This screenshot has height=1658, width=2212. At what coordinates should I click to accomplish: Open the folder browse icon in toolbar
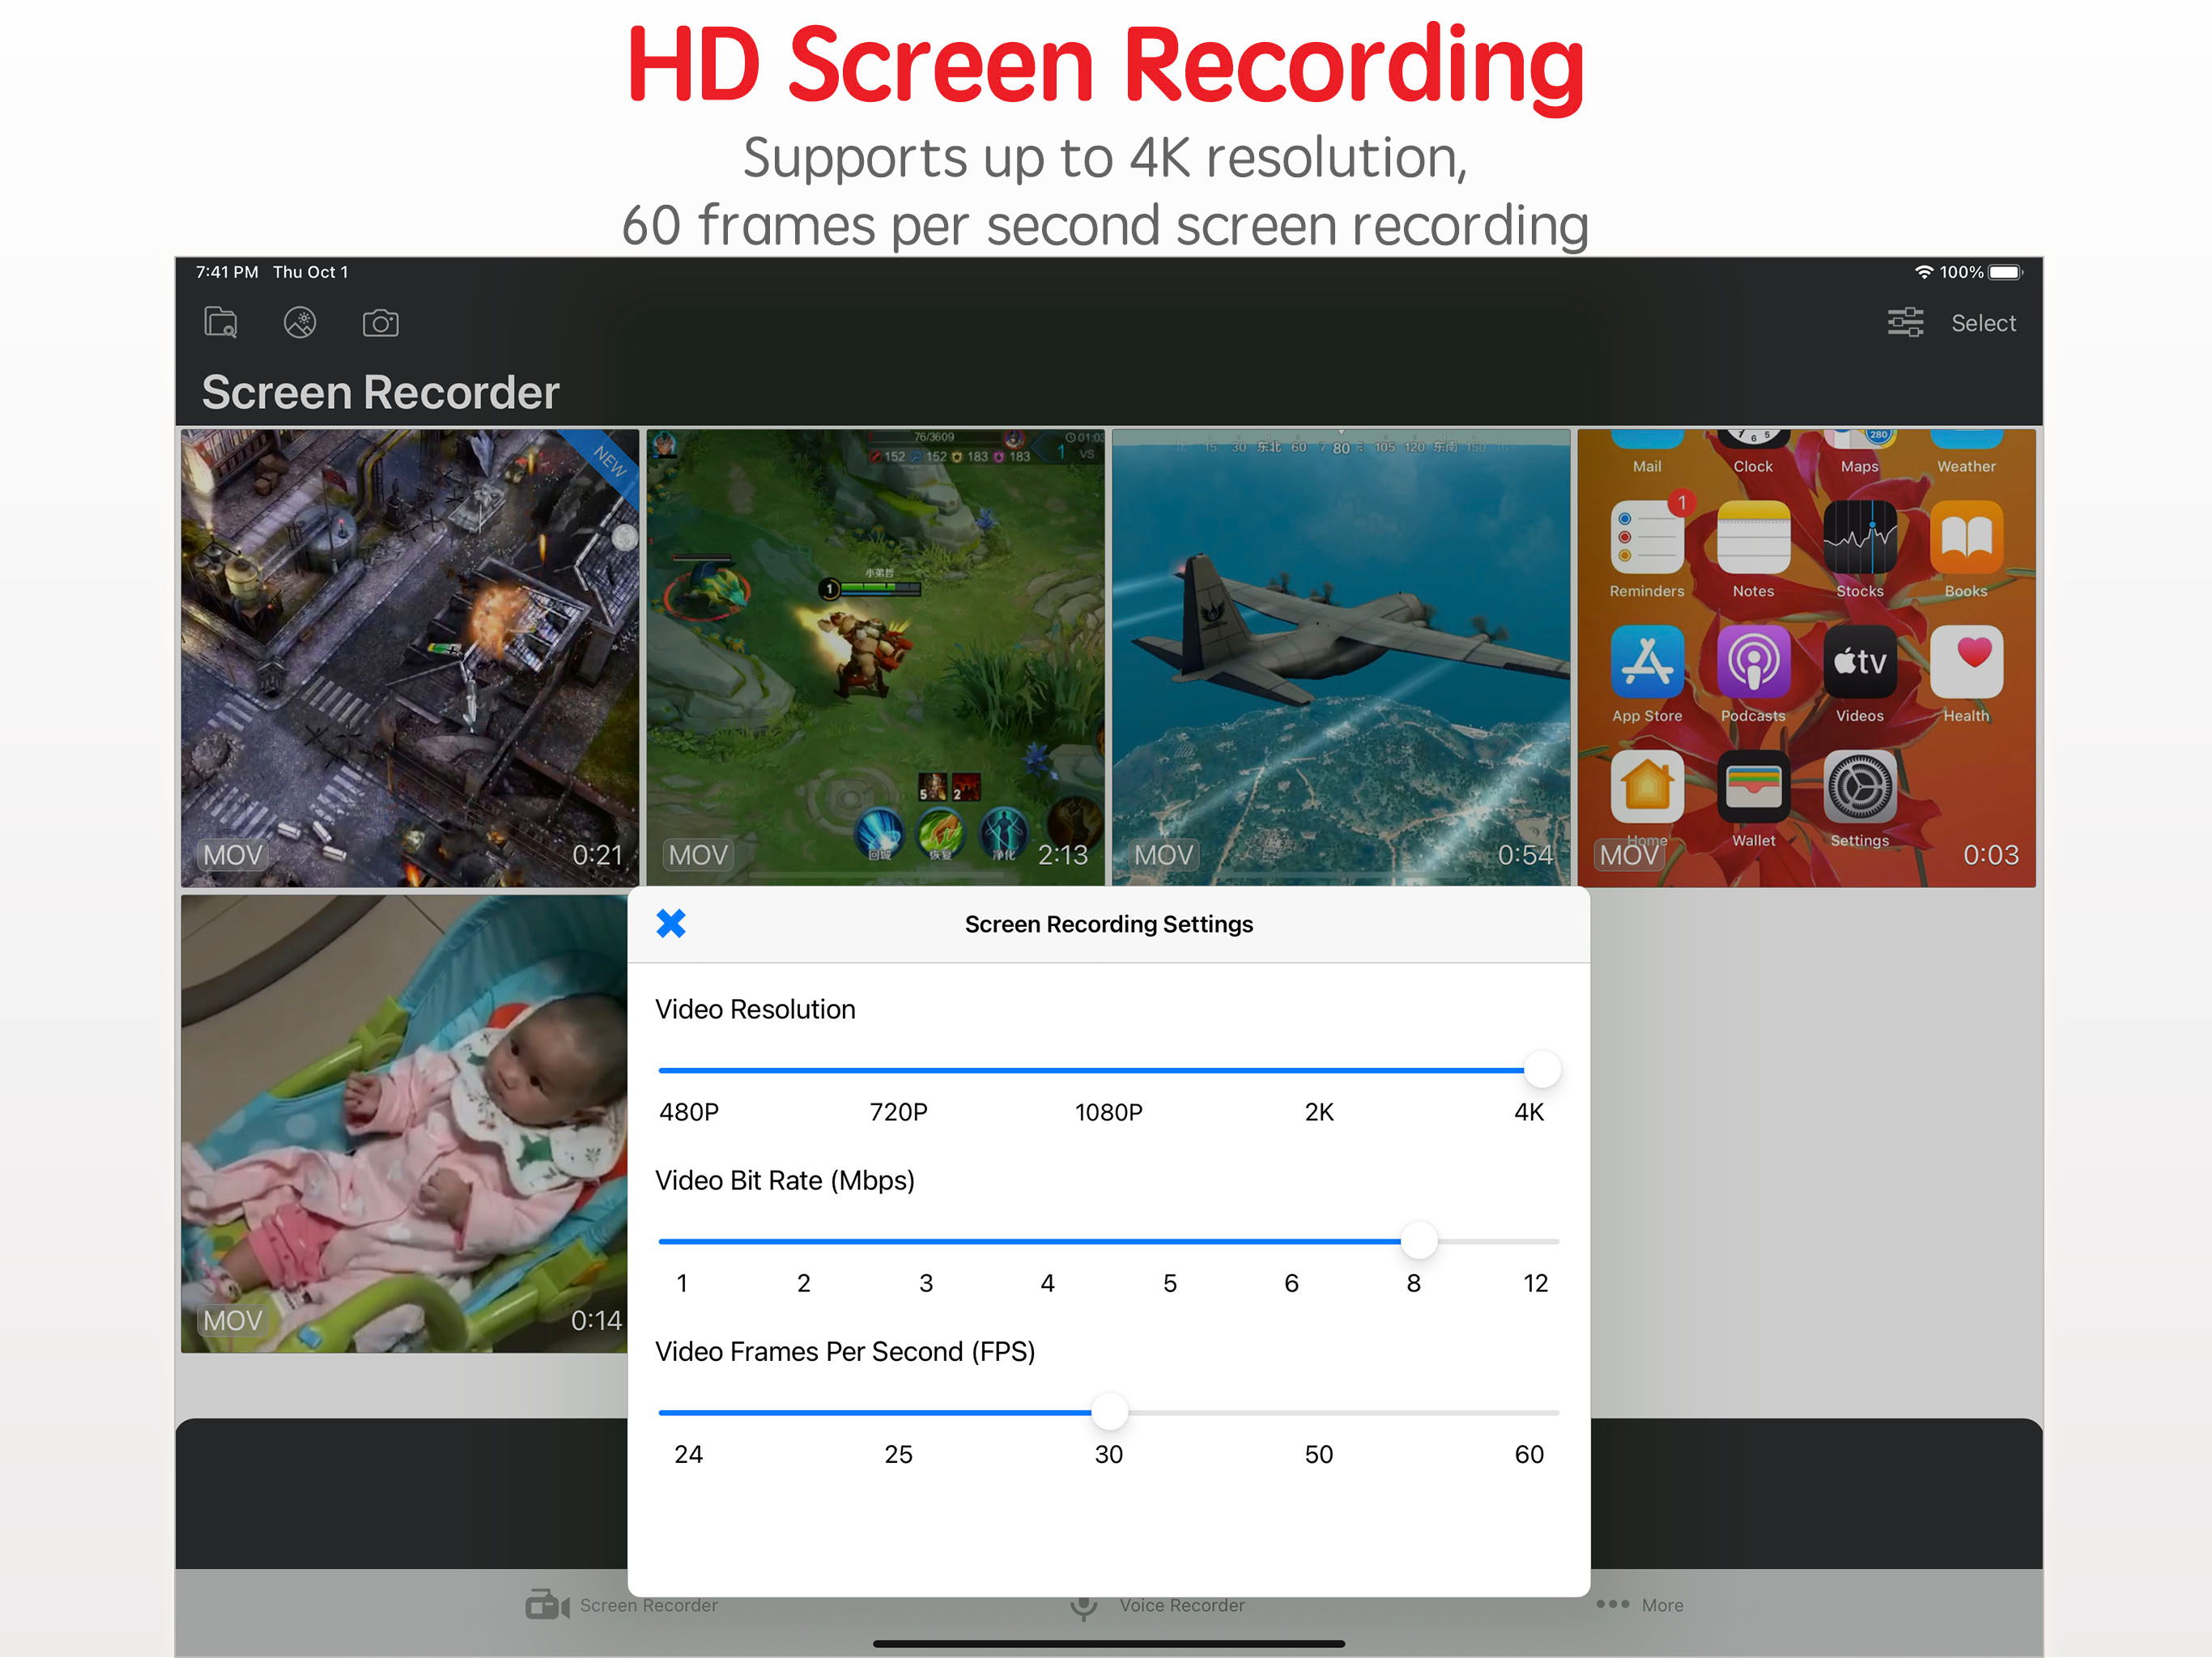(x=221, y=323)
